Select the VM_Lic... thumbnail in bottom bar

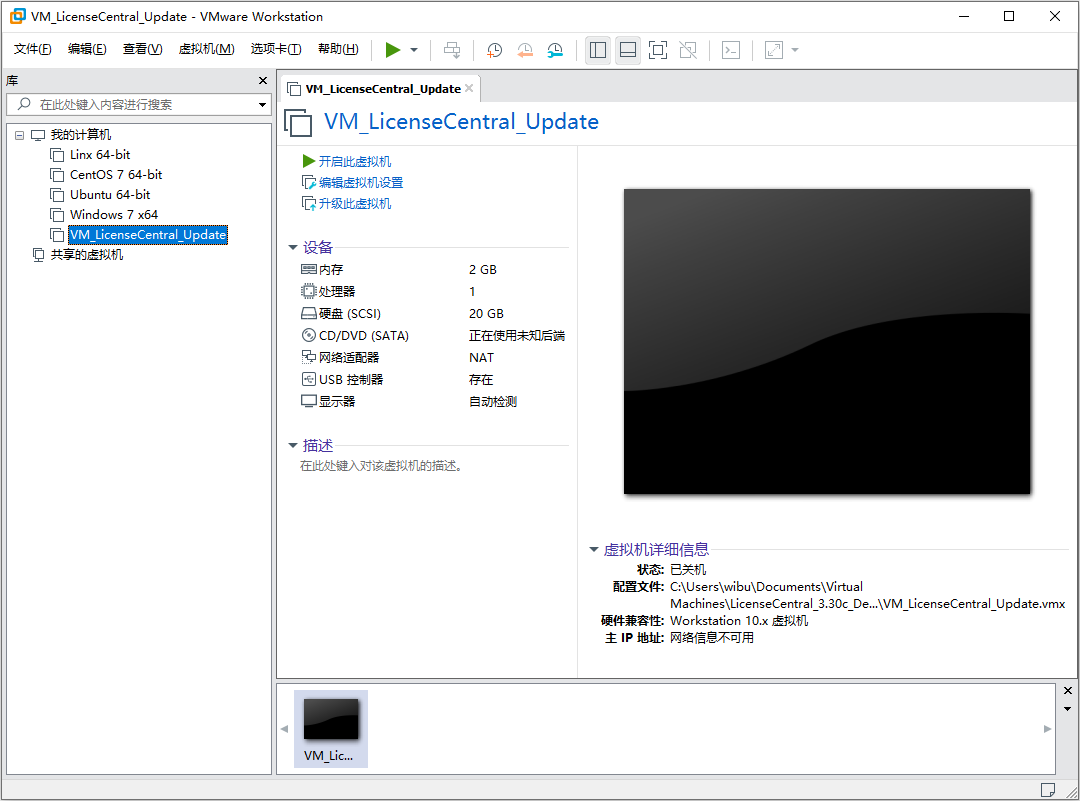331,729
